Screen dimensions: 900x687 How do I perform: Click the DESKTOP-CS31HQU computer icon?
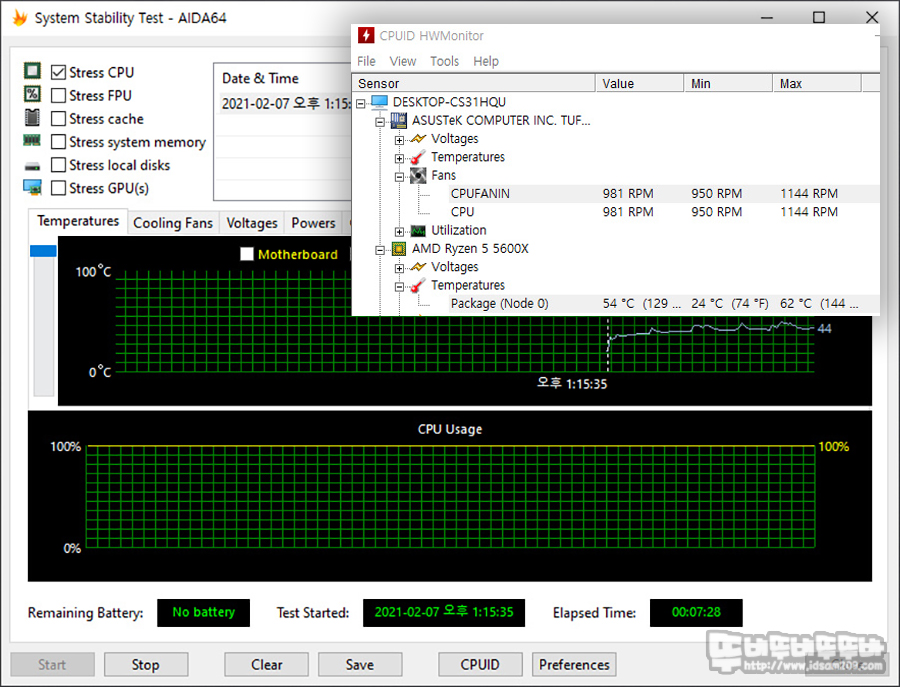click(379, 102)
